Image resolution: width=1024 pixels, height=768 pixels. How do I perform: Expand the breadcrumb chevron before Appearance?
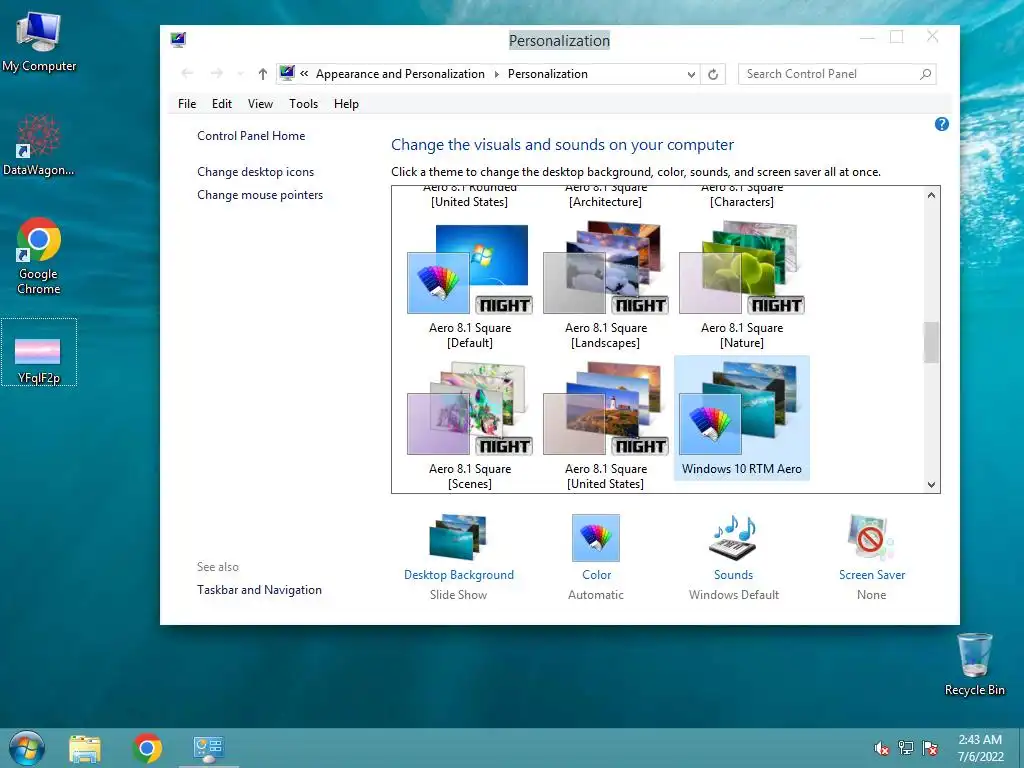tap(304, 74)
